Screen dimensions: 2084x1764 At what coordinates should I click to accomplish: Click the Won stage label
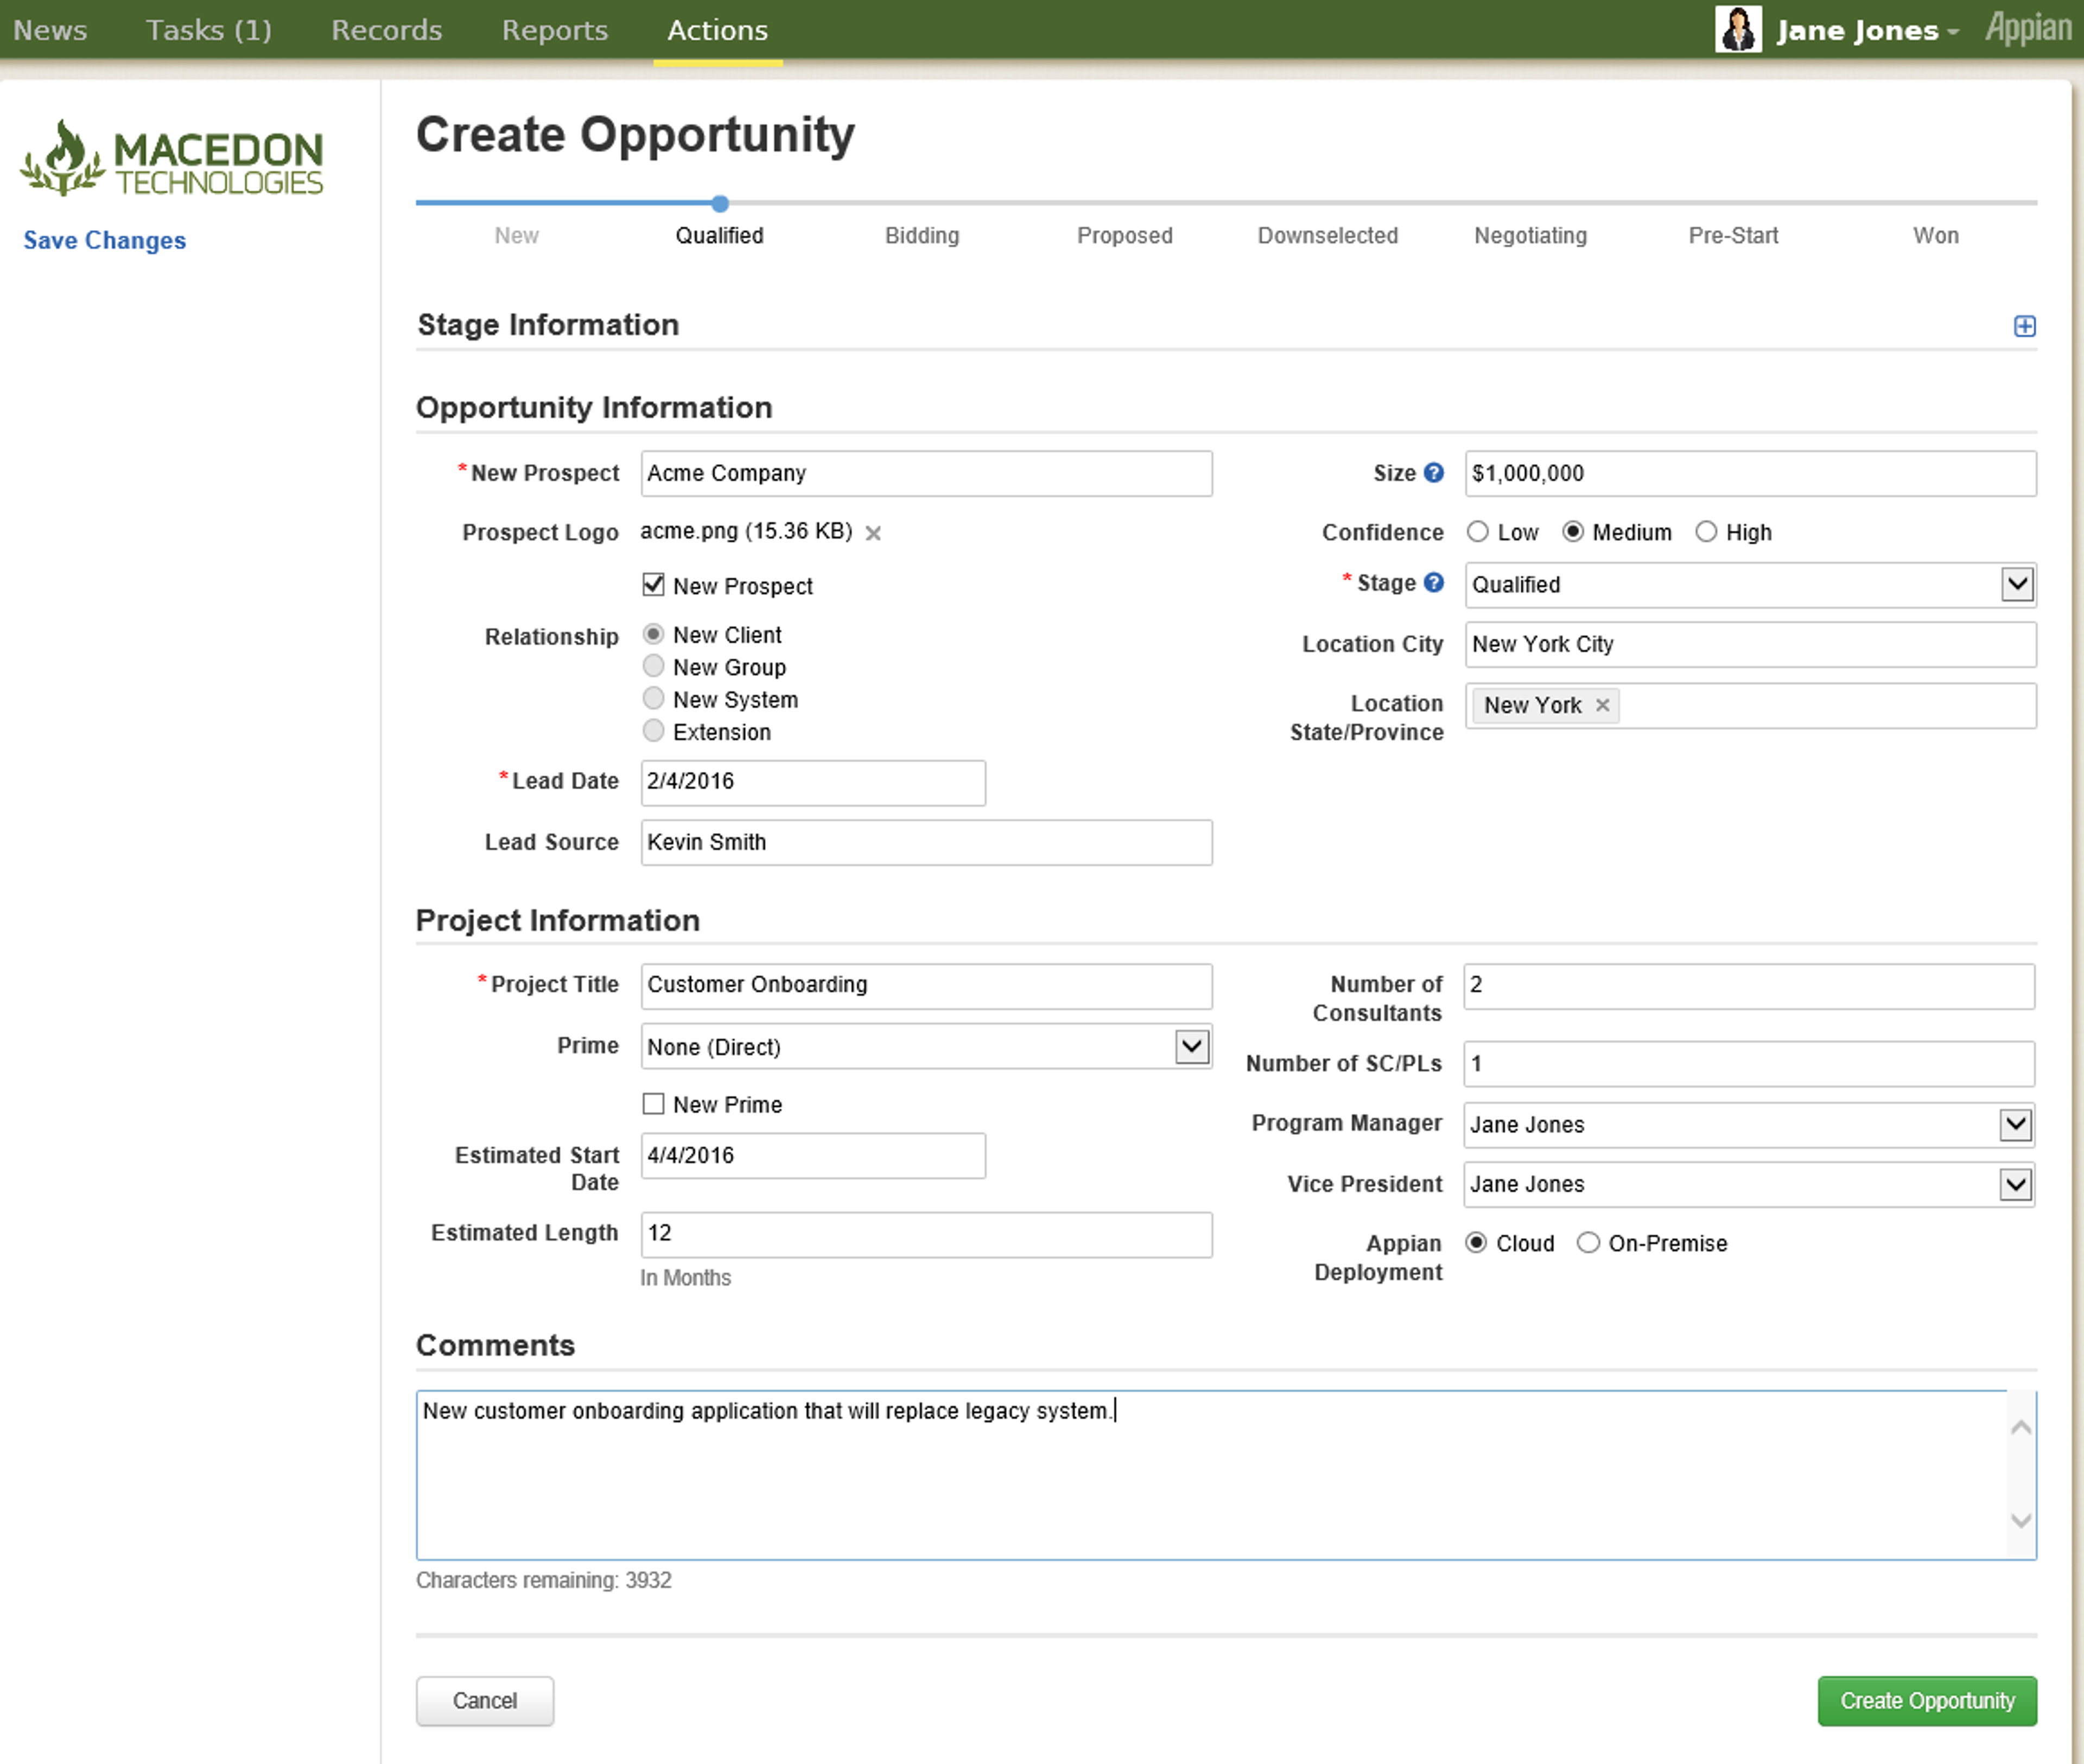coord(1936,236)
